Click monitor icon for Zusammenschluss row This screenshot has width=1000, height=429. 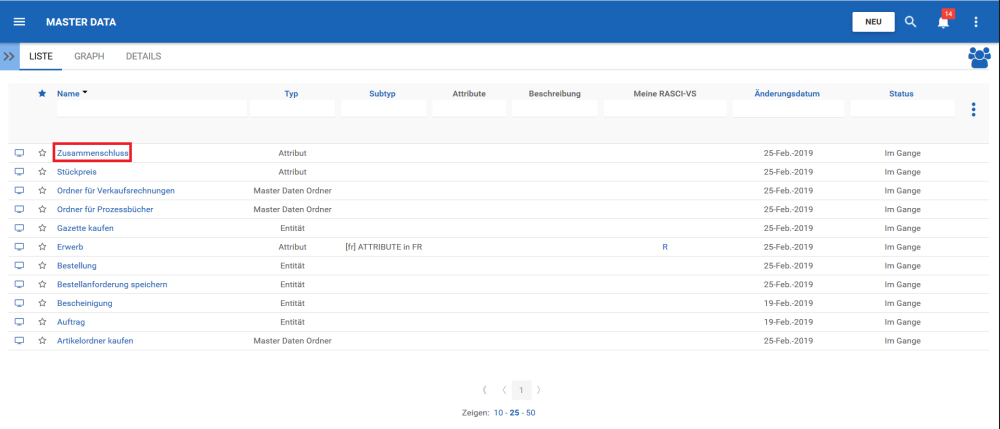[x=19, y=153]
